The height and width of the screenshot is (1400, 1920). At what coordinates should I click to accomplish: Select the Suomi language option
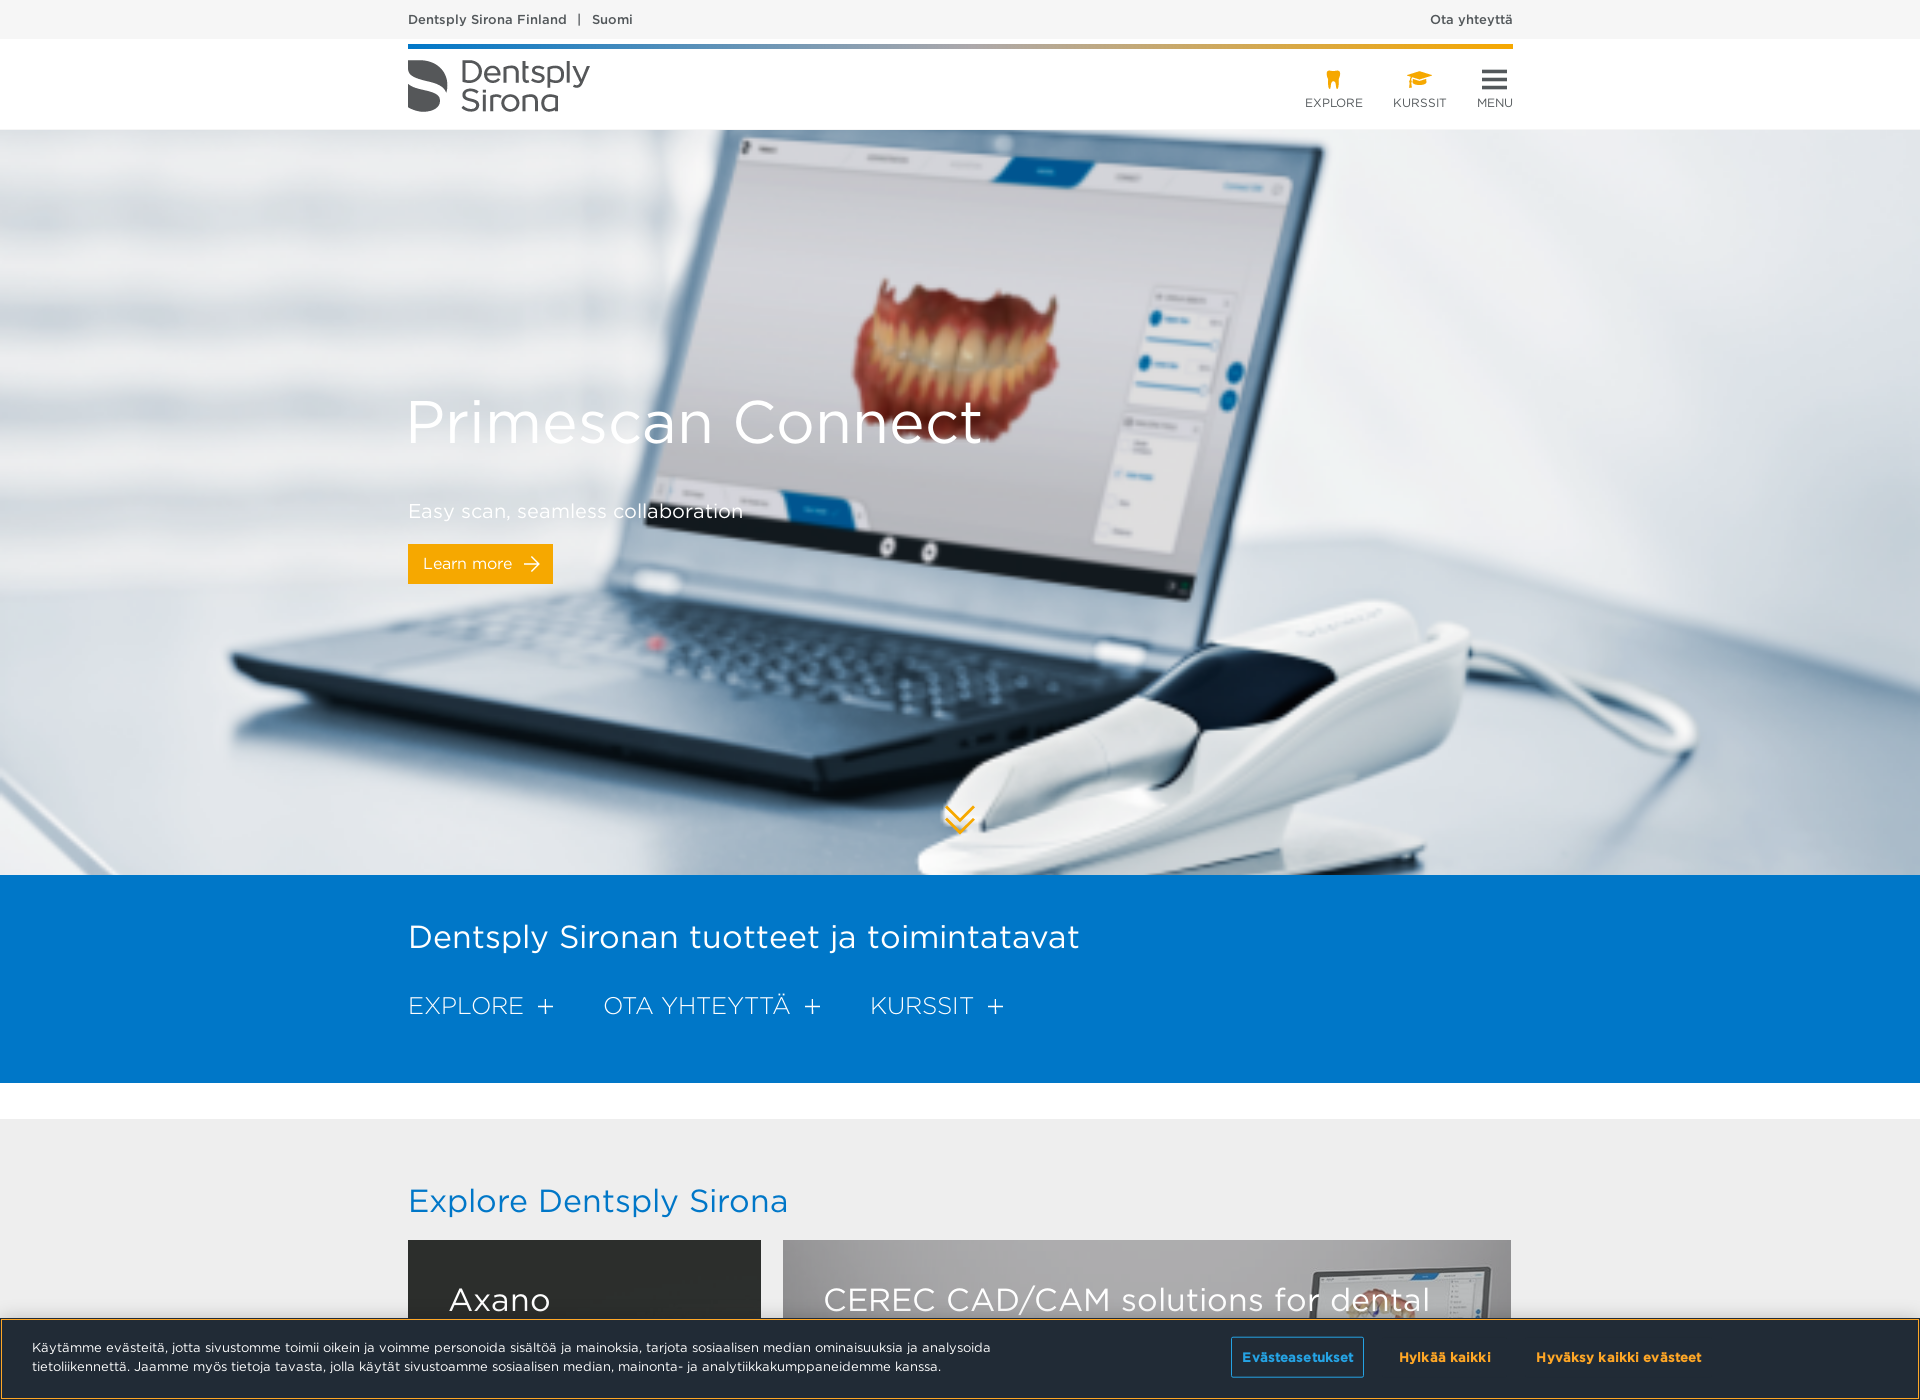click(613, 18)
